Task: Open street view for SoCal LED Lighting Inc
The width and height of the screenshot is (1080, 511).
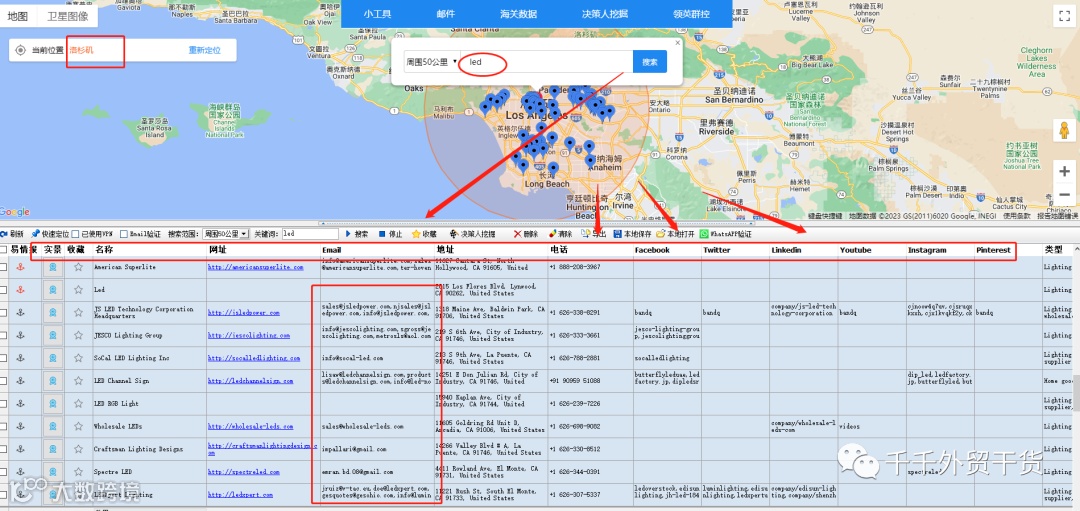Action: 52,358
